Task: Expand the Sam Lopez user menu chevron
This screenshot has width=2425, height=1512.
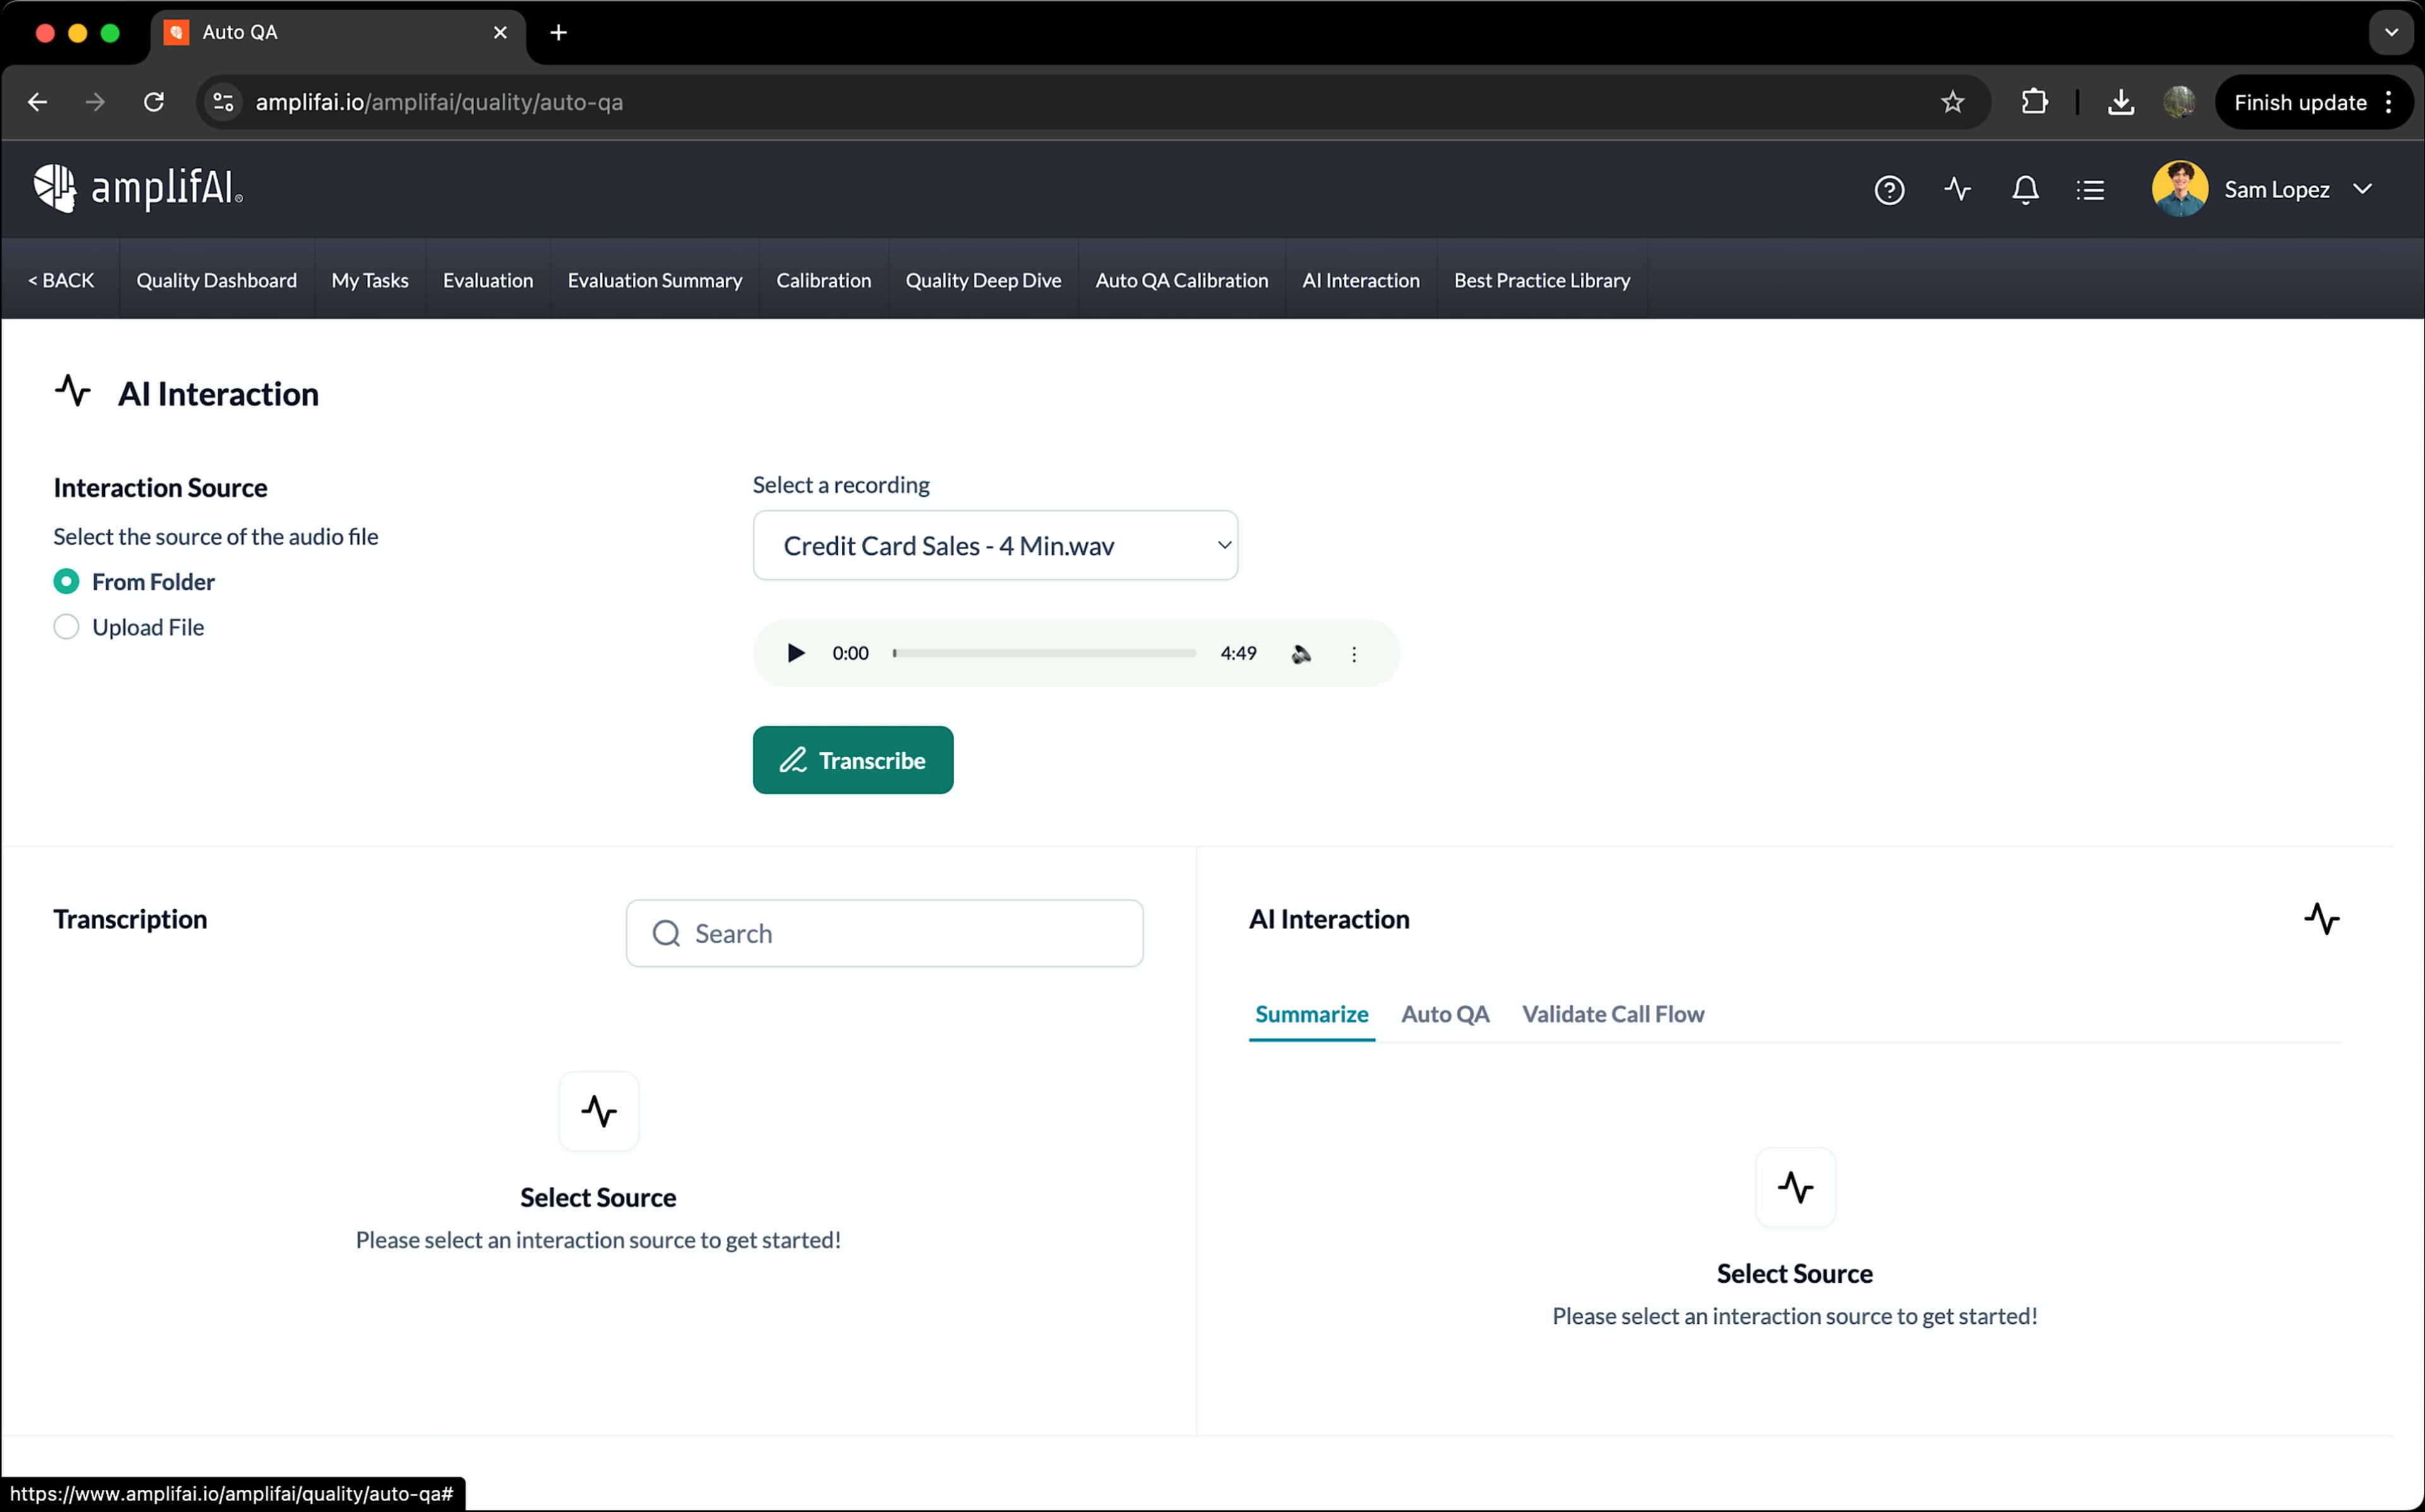Action: point(2362,189)
